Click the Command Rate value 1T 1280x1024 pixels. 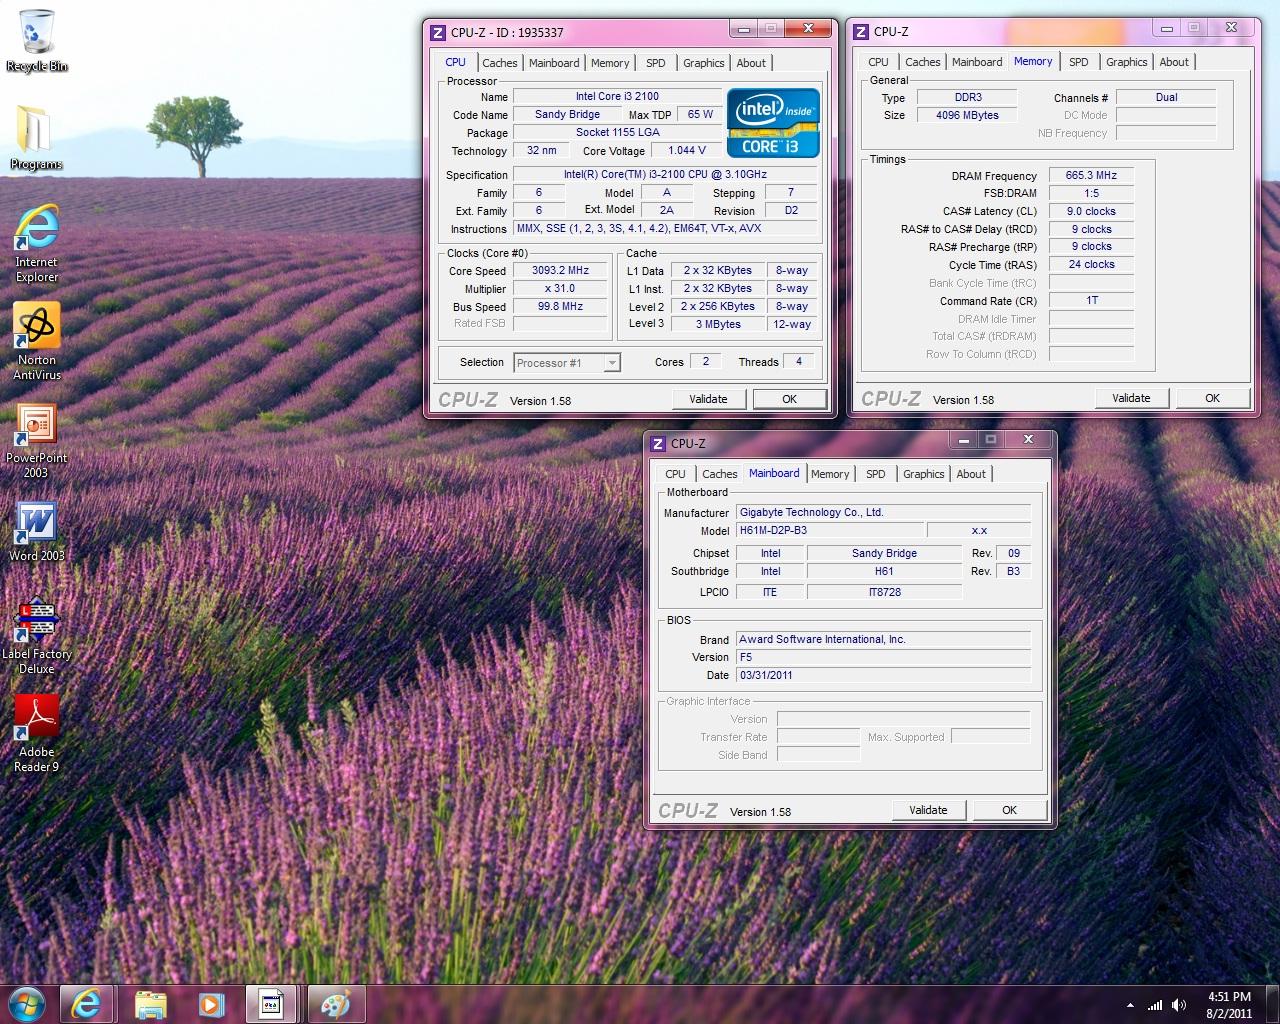[1091, 300]
